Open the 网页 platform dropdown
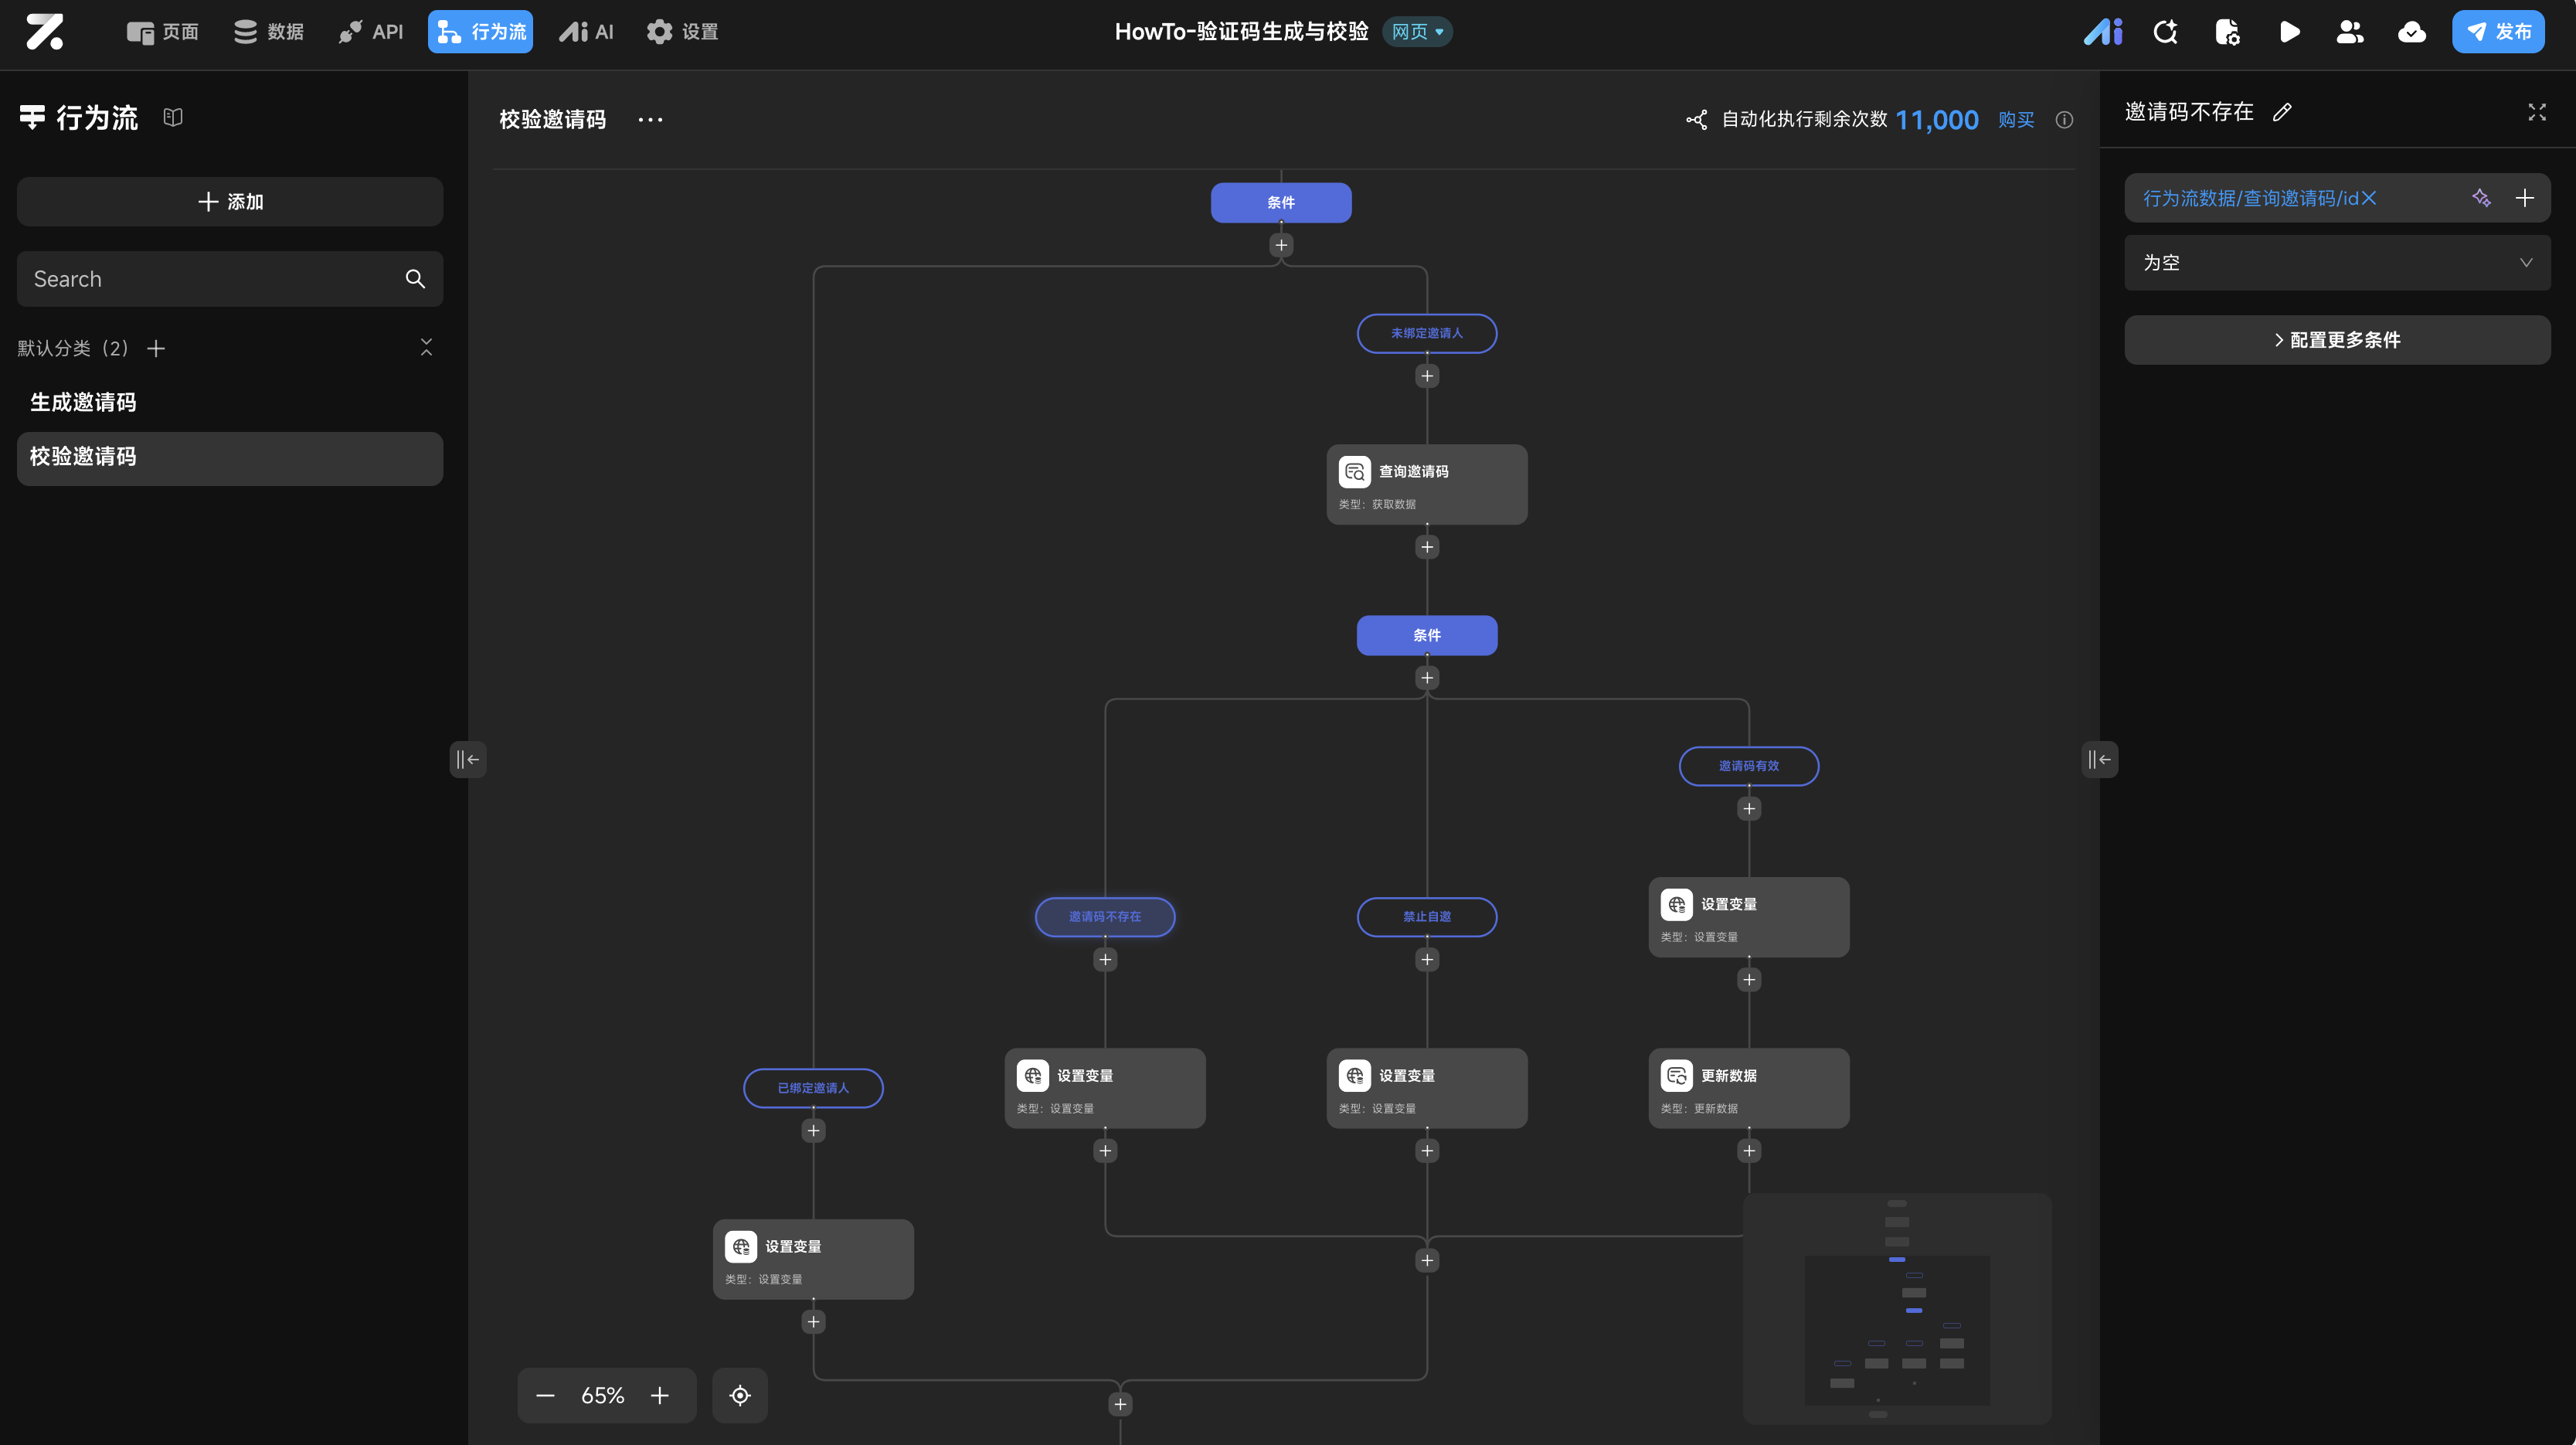Viewport: 2576px width, 1445px height. [x=1417, y=32]
